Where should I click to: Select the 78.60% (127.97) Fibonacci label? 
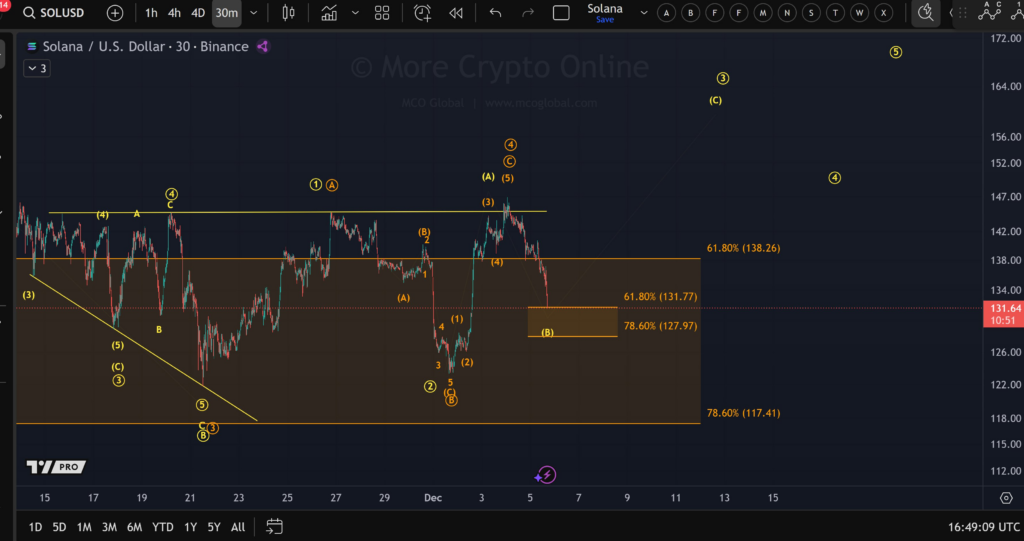(660, 325)
